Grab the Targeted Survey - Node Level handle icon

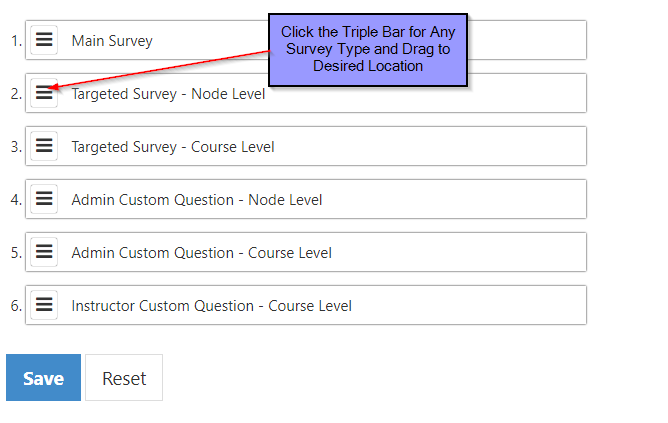pos(43,93)
